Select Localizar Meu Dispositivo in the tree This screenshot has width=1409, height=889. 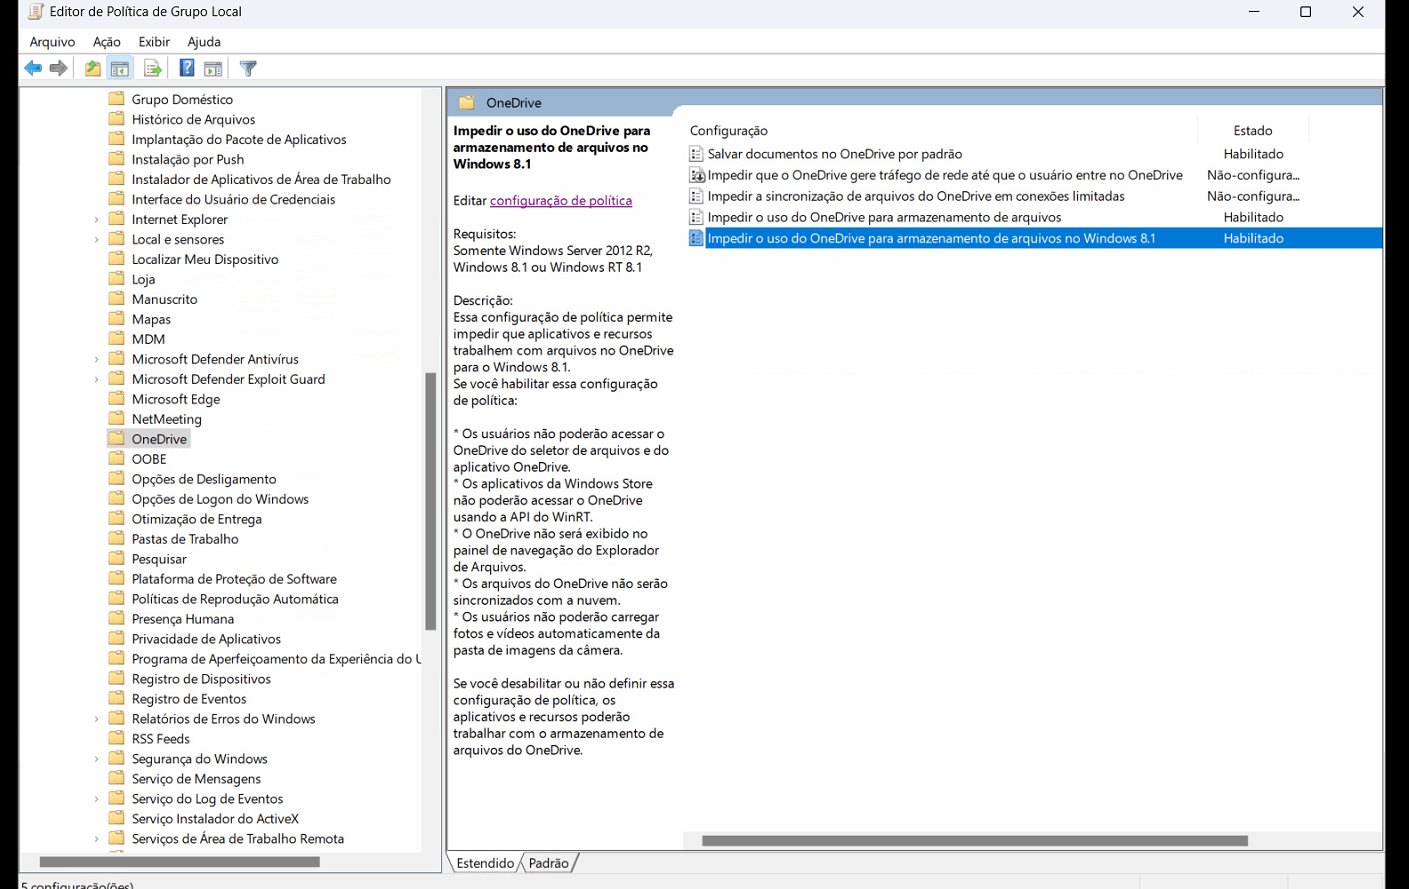point(205,259)
